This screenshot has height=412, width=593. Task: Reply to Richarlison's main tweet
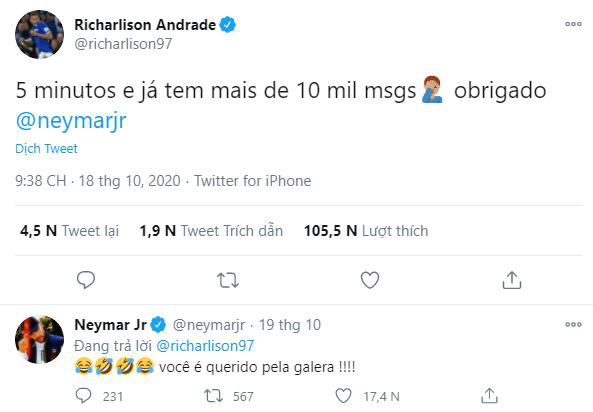(86, 280)
